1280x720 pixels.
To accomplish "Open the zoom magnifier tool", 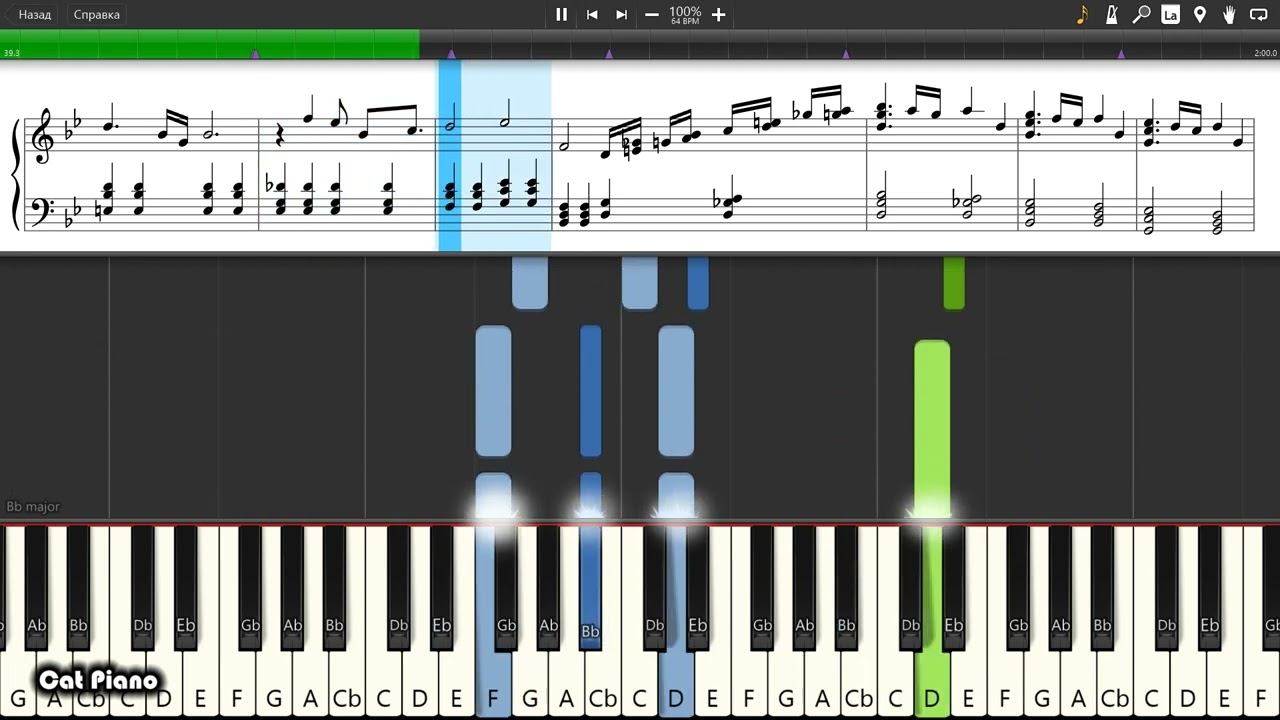I will coord(1141,14).
